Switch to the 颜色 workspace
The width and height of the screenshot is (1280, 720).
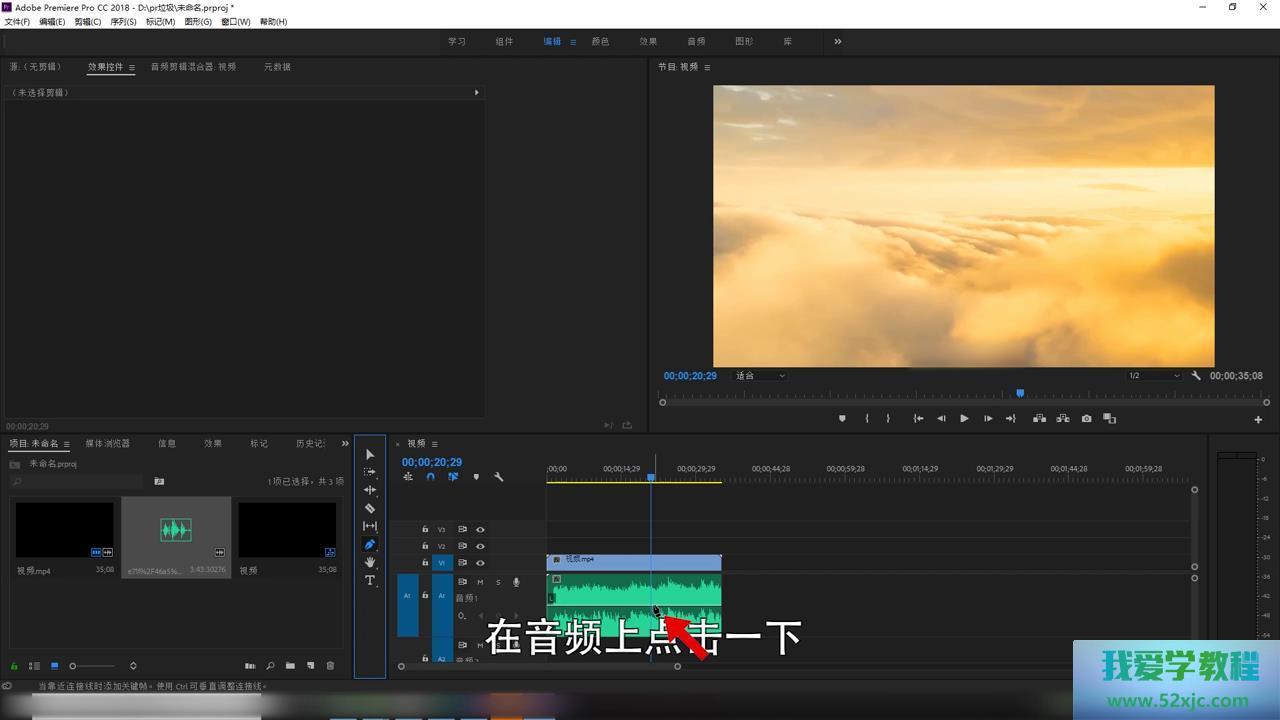(x=600, y=41)
